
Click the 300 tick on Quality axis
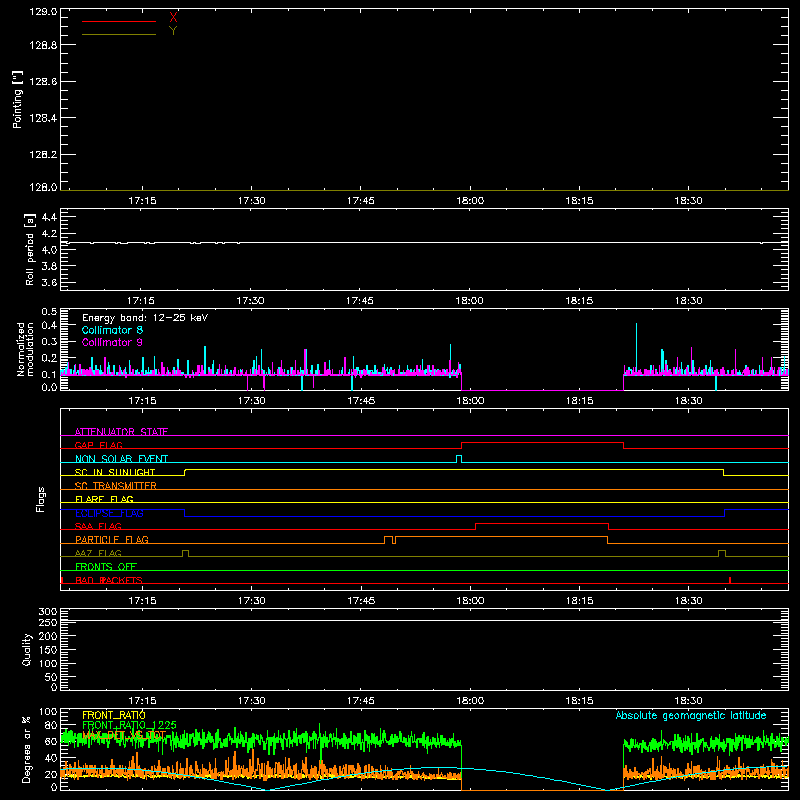click(47, 611)
